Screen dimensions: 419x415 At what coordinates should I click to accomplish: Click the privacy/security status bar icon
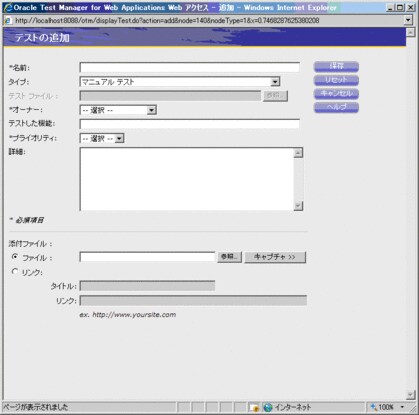coord(255,407)
